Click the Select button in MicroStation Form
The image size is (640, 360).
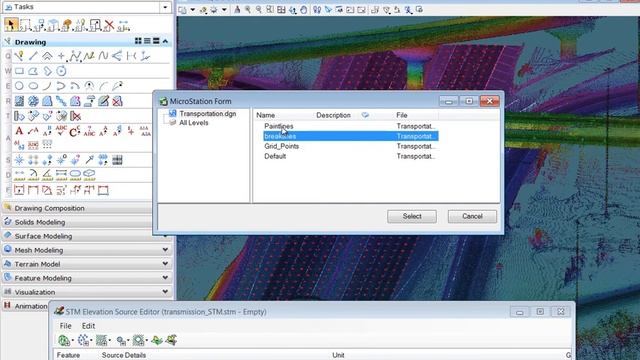[412, 216]
